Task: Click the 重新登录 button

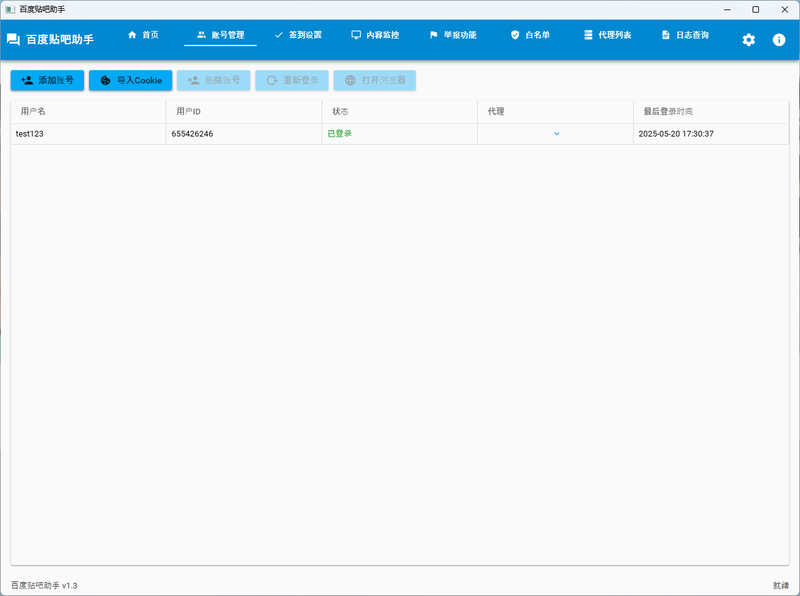Action: tap(292, 80)
